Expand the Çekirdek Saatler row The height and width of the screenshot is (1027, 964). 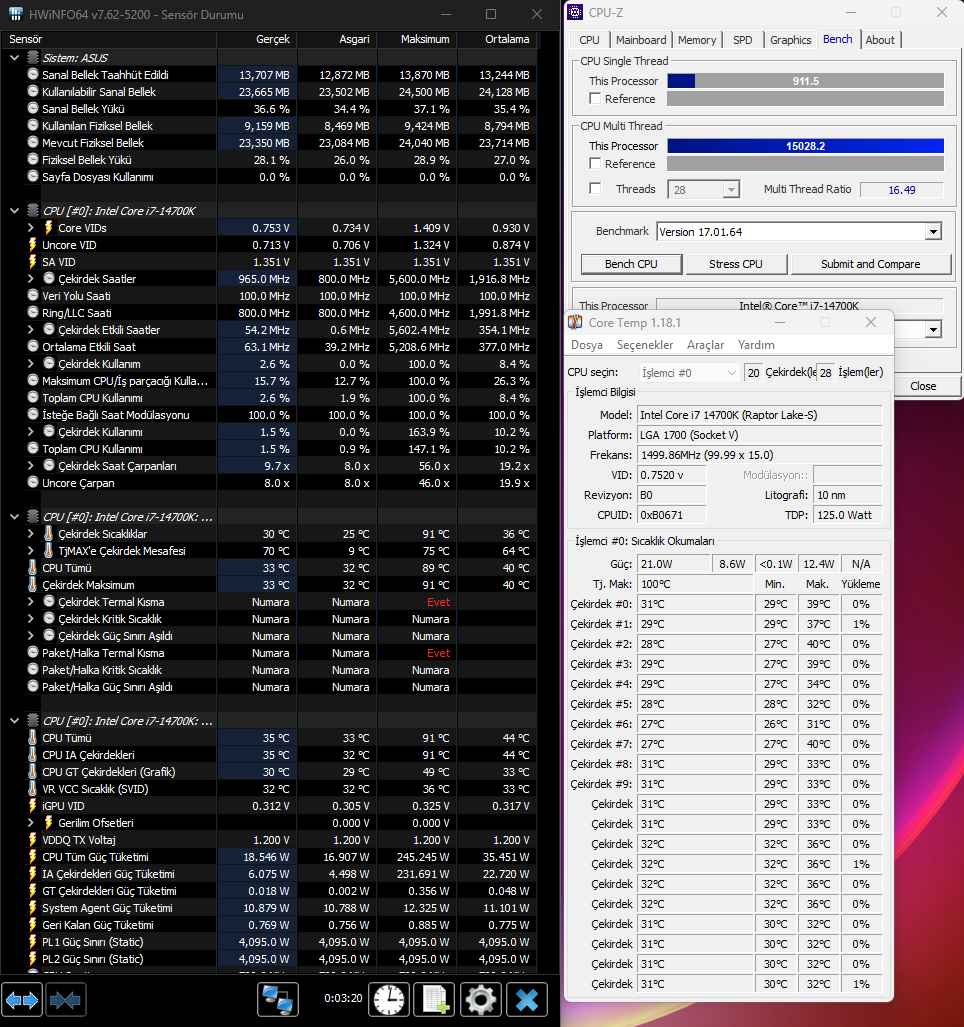31,278
